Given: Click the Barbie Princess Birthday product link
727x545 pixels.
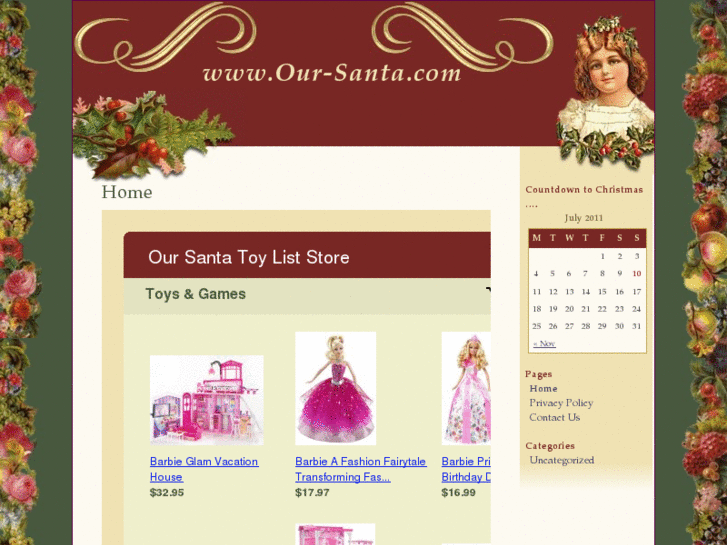Looking at the screenshot, I should pos(466,469).
